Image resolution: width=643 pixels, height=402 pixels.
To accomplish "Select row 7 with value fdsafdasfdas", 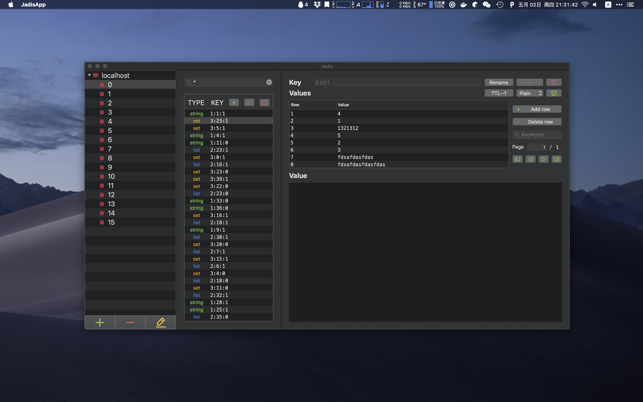I will pos(399,157).
